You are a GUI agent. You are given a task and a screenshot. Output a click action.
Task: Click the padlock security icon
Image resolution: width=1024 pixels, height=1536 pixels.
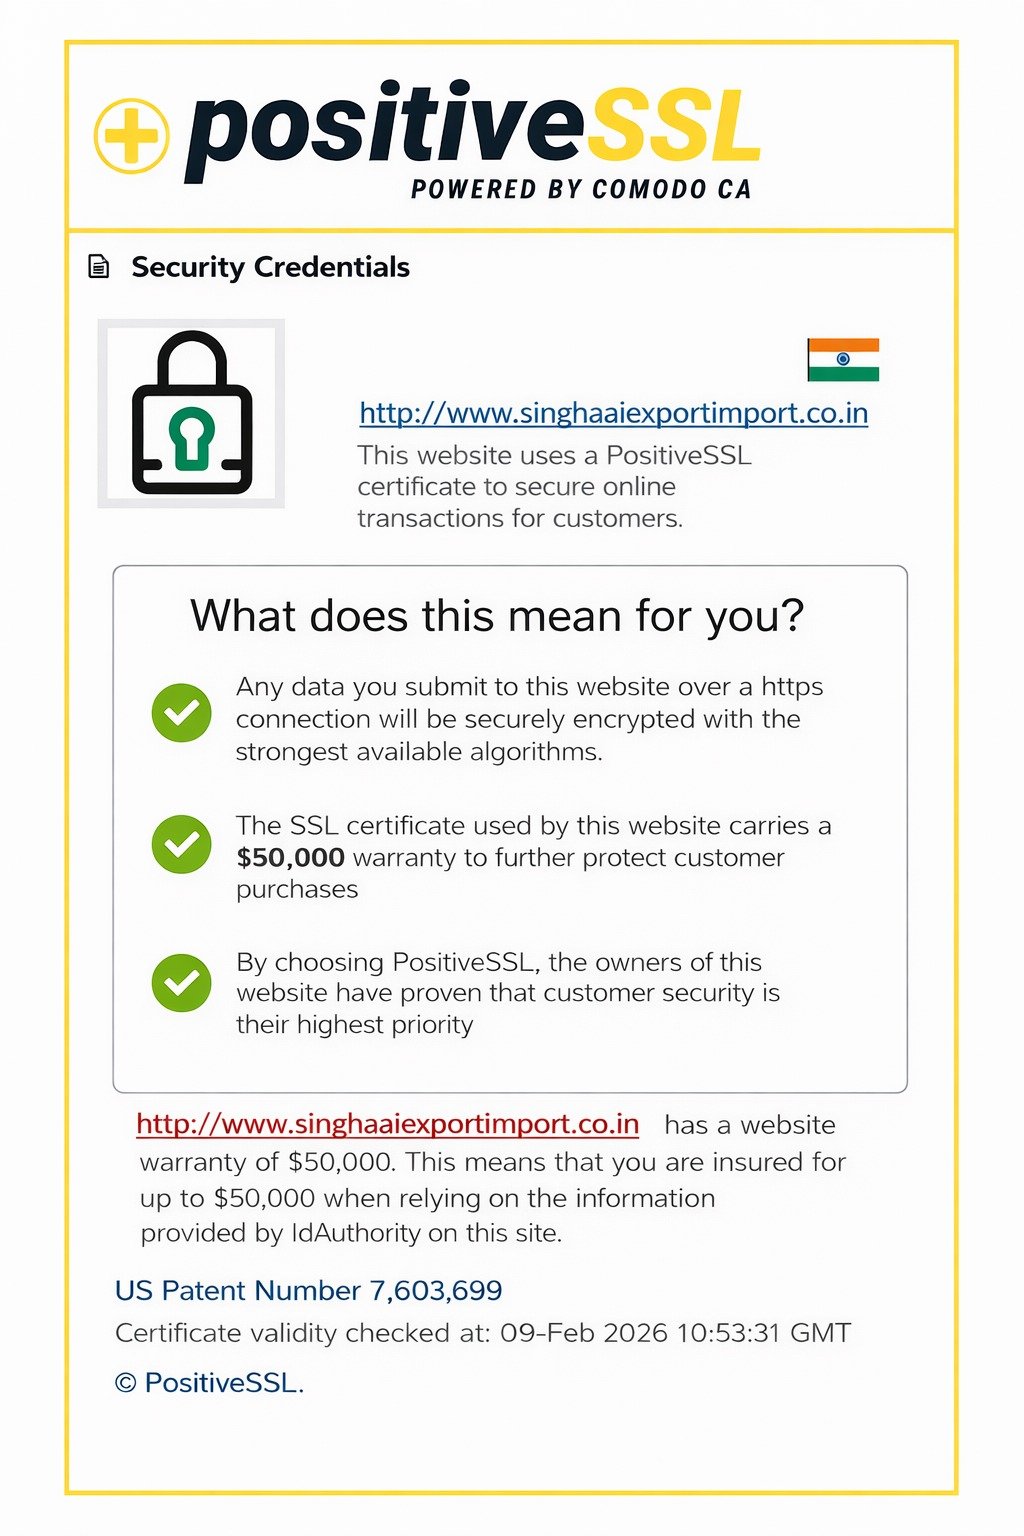pyautogui.click(x=191, y=413)
